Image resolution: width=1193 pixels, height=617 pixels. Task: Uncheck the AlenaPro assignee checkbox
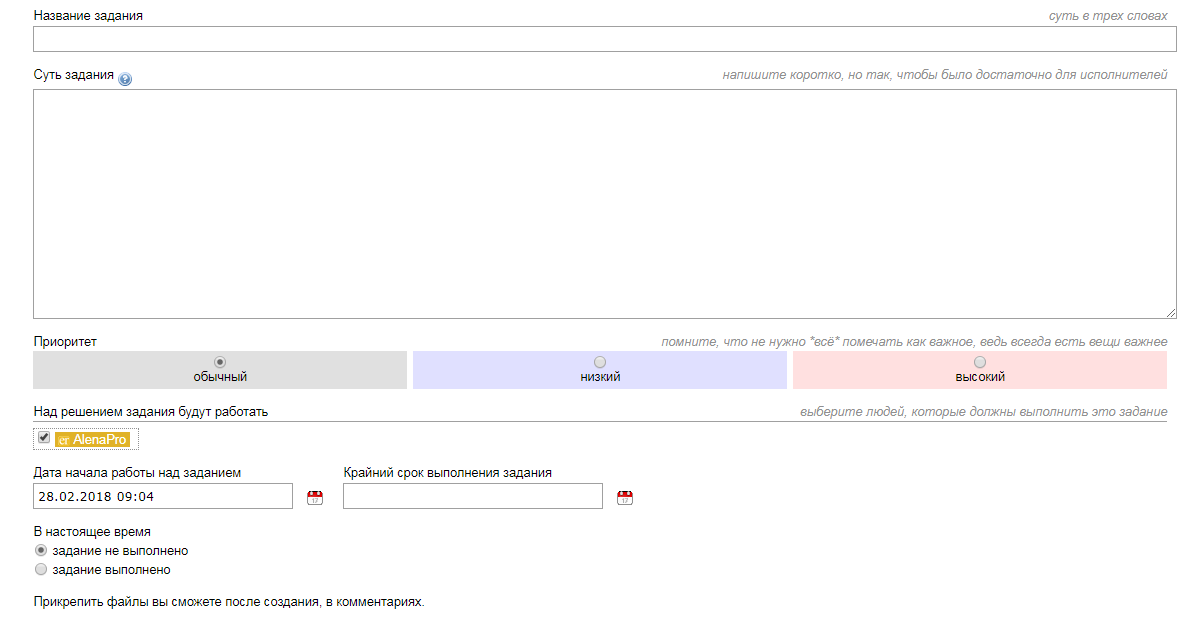pyautogui.click(x=44, y=437)
